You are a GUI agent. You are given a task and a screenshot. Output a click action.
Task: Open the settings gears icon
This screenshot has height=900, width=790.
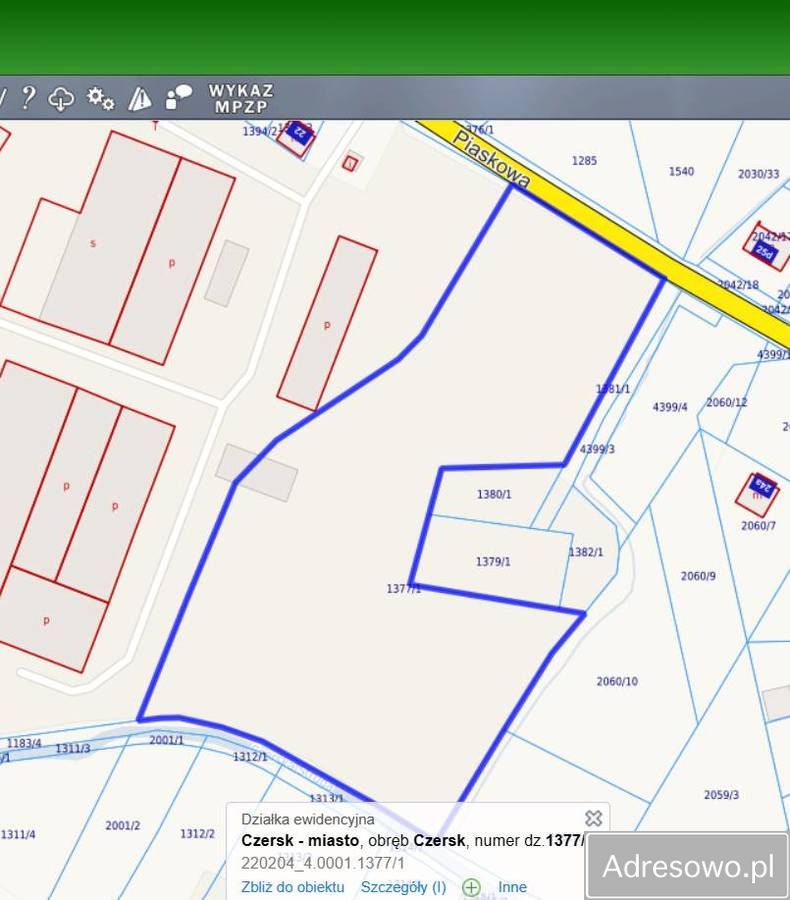(100, 98)
